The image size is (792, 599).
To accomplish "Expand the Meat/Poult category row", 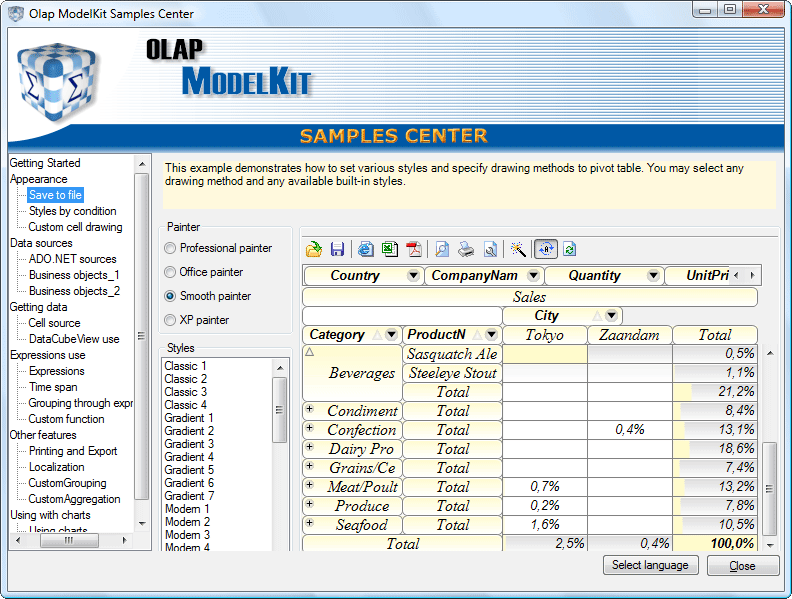I will pos(310,484).
